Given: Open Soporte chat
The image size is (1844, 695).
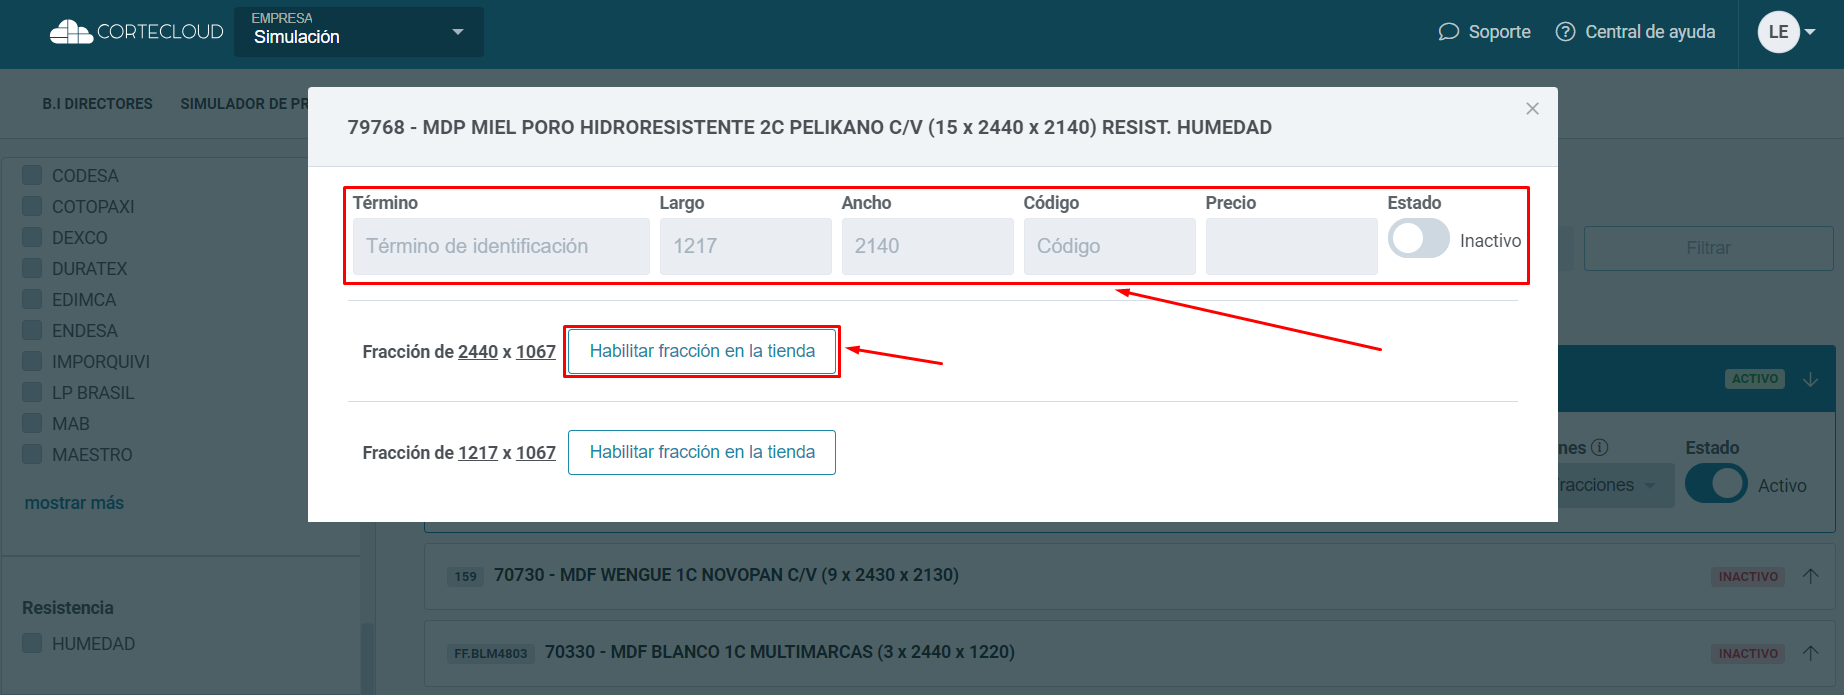Looking at the screenshot, I should coord(1484,32).
